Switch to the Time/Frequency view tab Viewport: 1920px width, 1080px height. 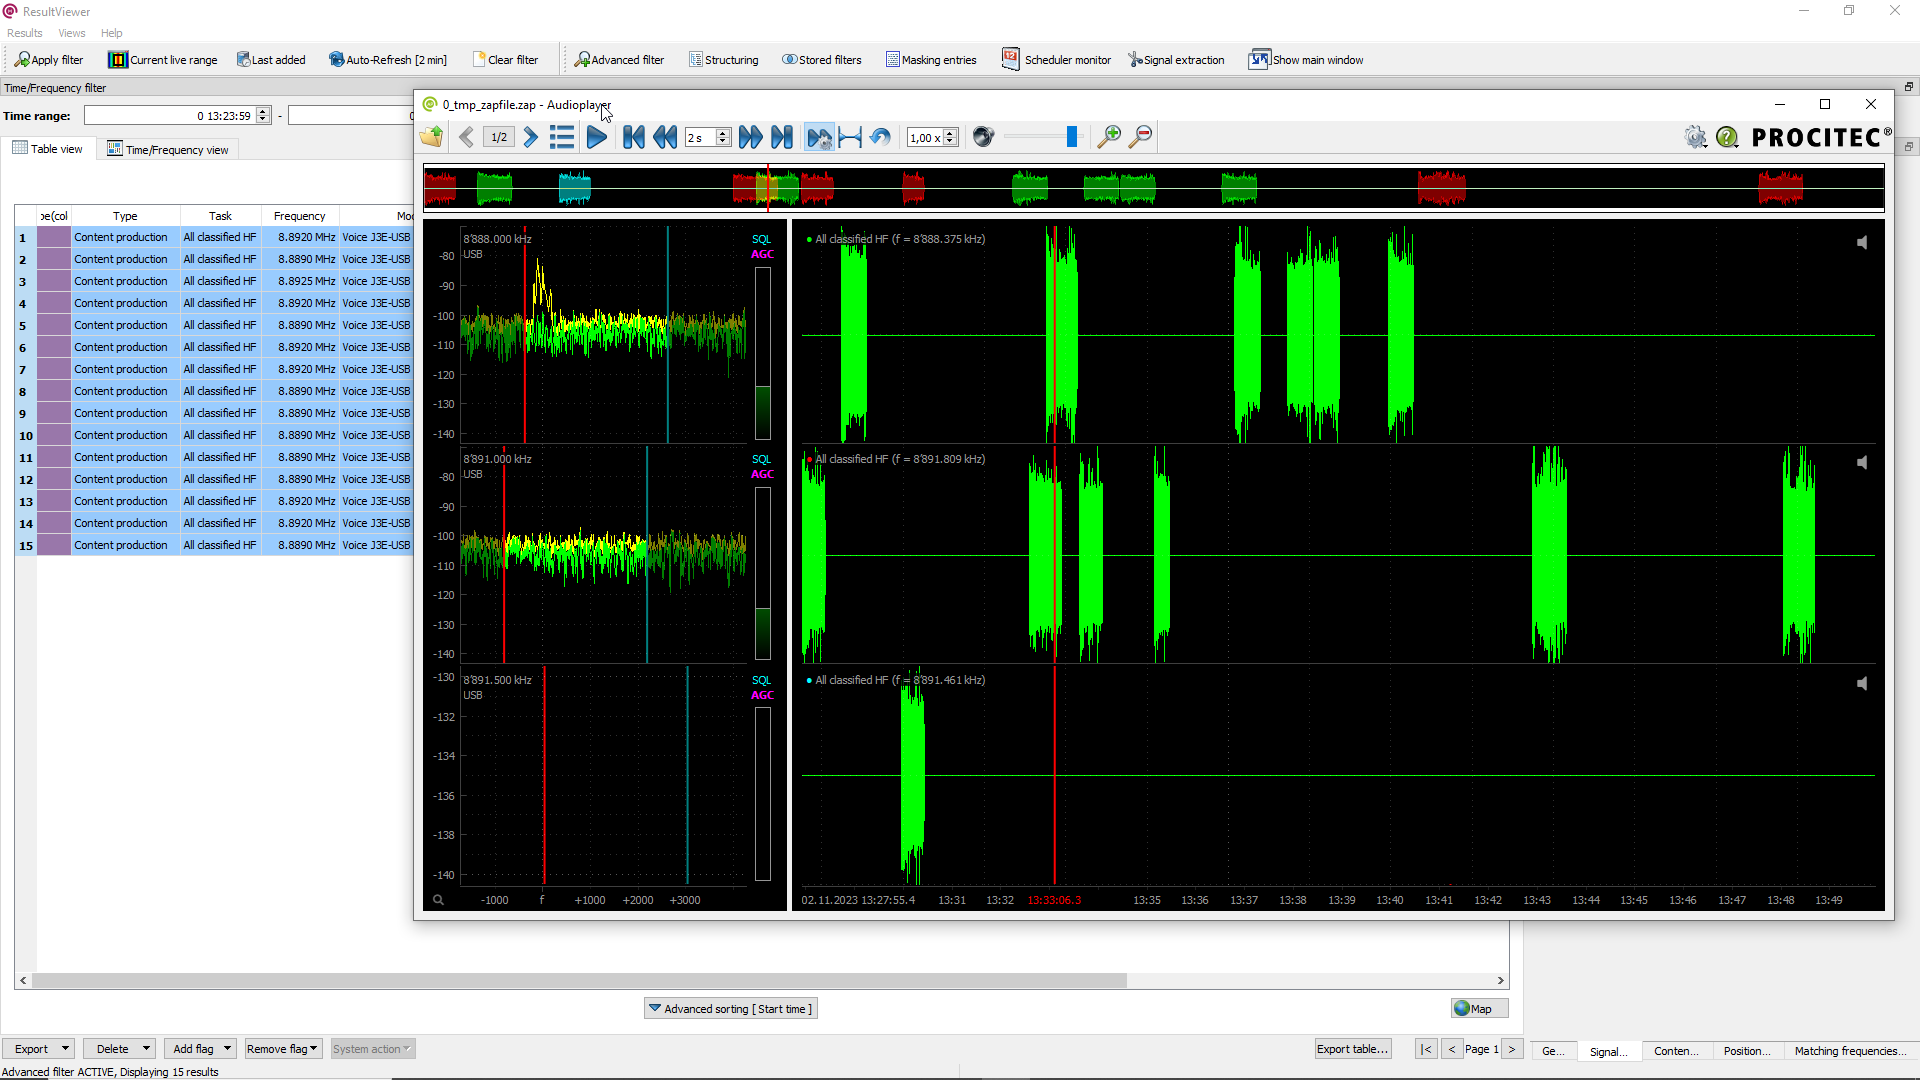click(x=168, y=150)
